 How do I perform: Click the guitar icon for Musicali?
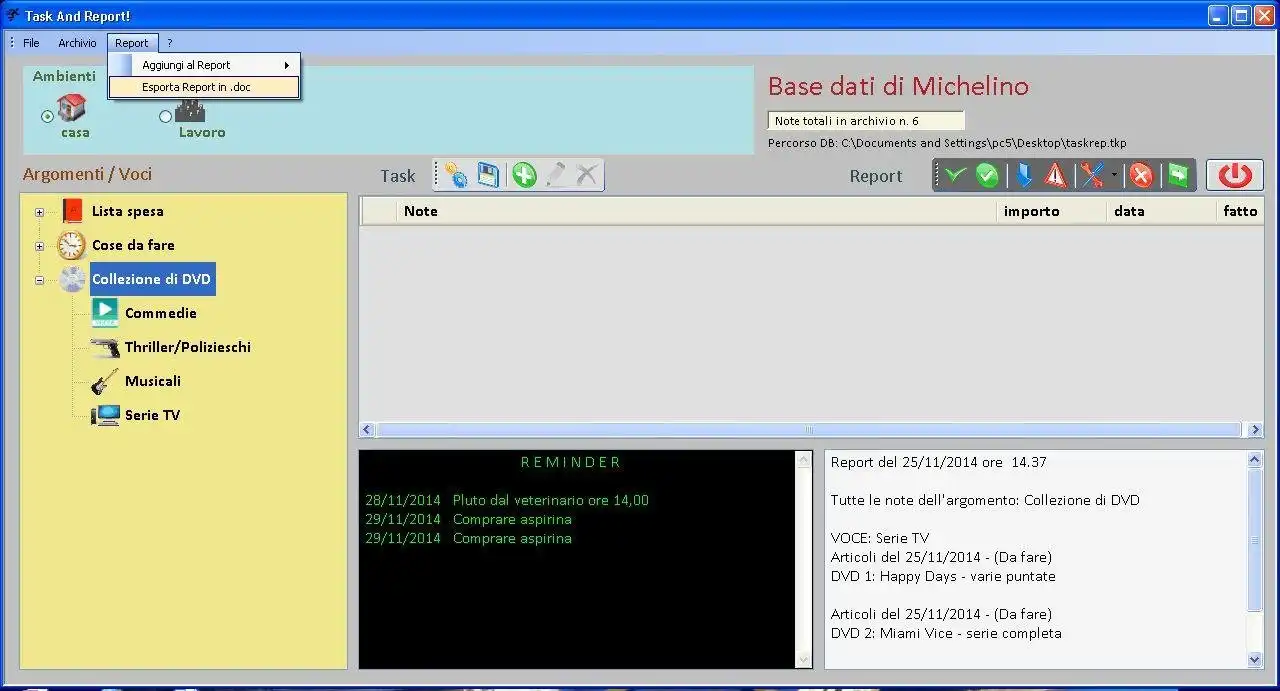pos(105,381)
